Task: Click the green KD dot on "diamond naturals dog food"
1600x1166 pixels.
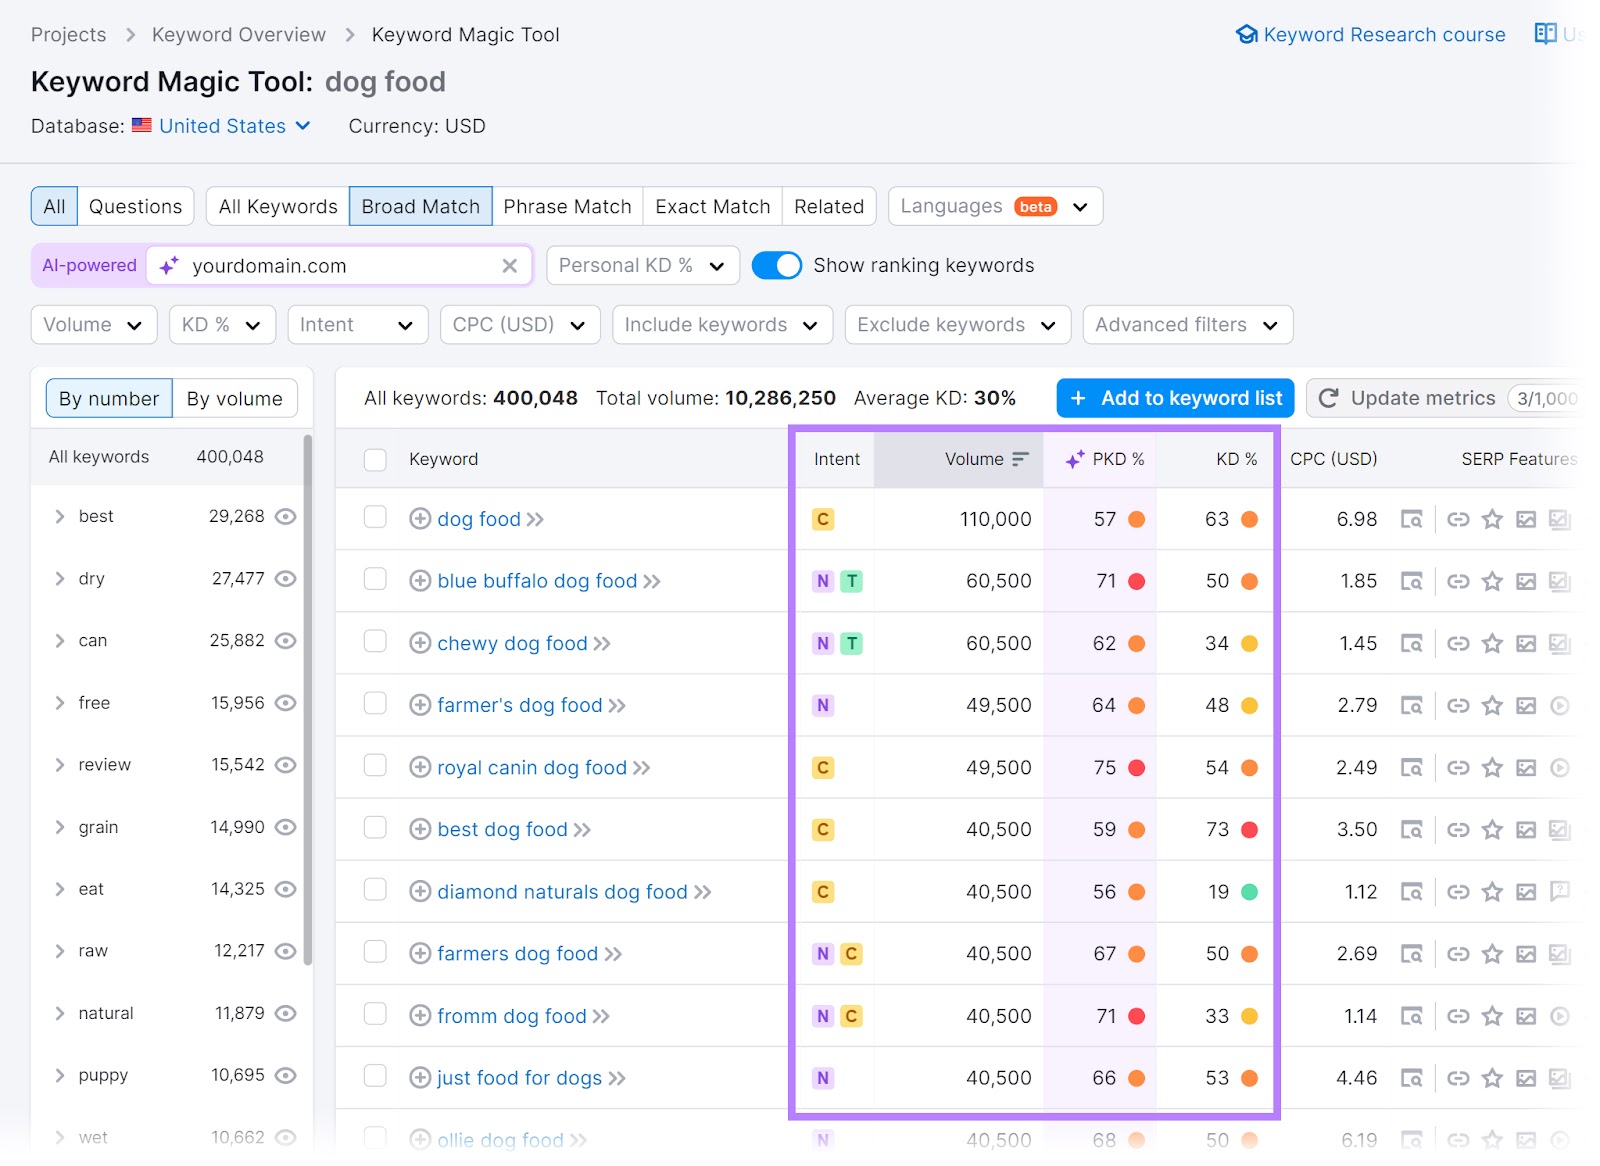Action: tap(1249, 891)
